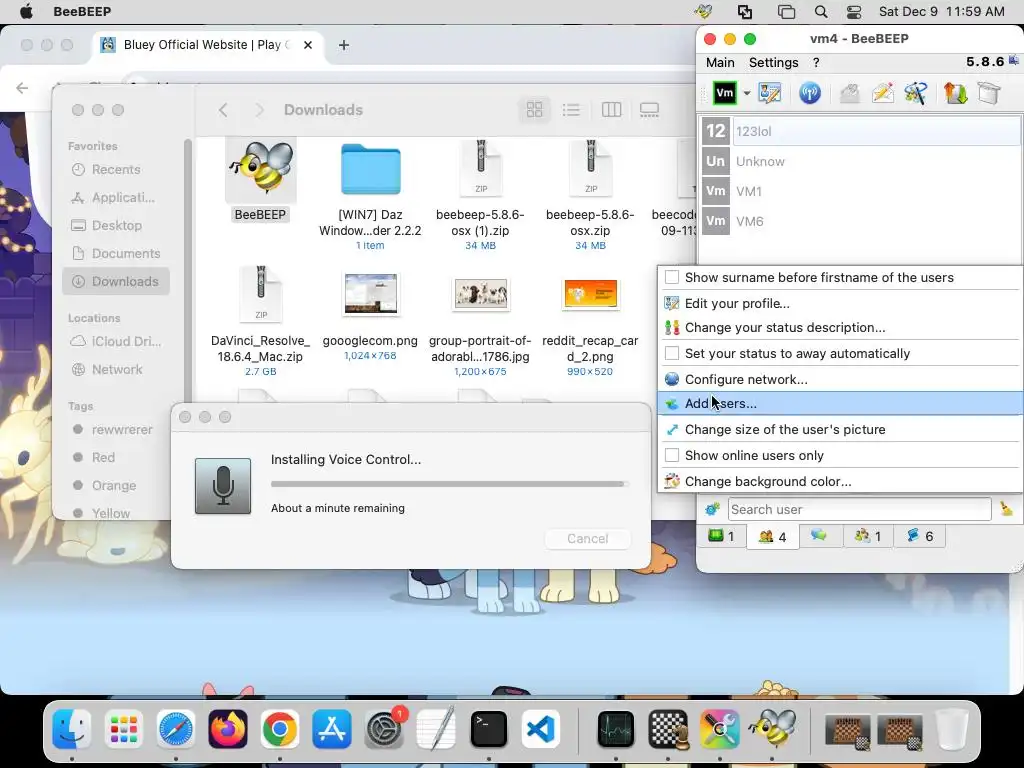The width and height of the screenshot is (1024, 768).
Task: Select the users tab showing 4
Action: [772, 537]
